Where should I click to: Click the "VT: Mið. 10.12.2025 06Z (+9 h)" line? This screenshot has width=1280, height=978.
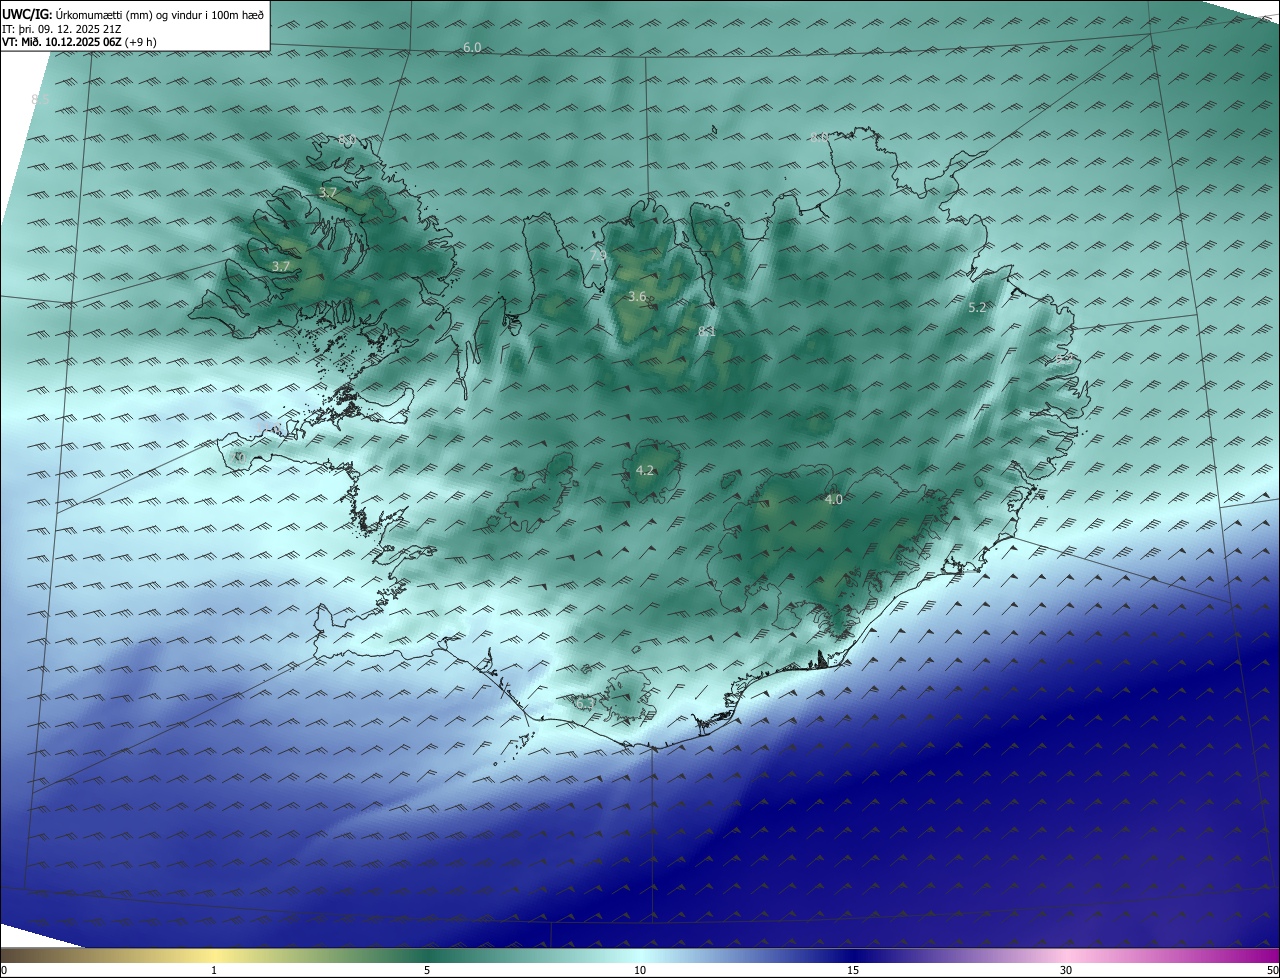[79, 42]
